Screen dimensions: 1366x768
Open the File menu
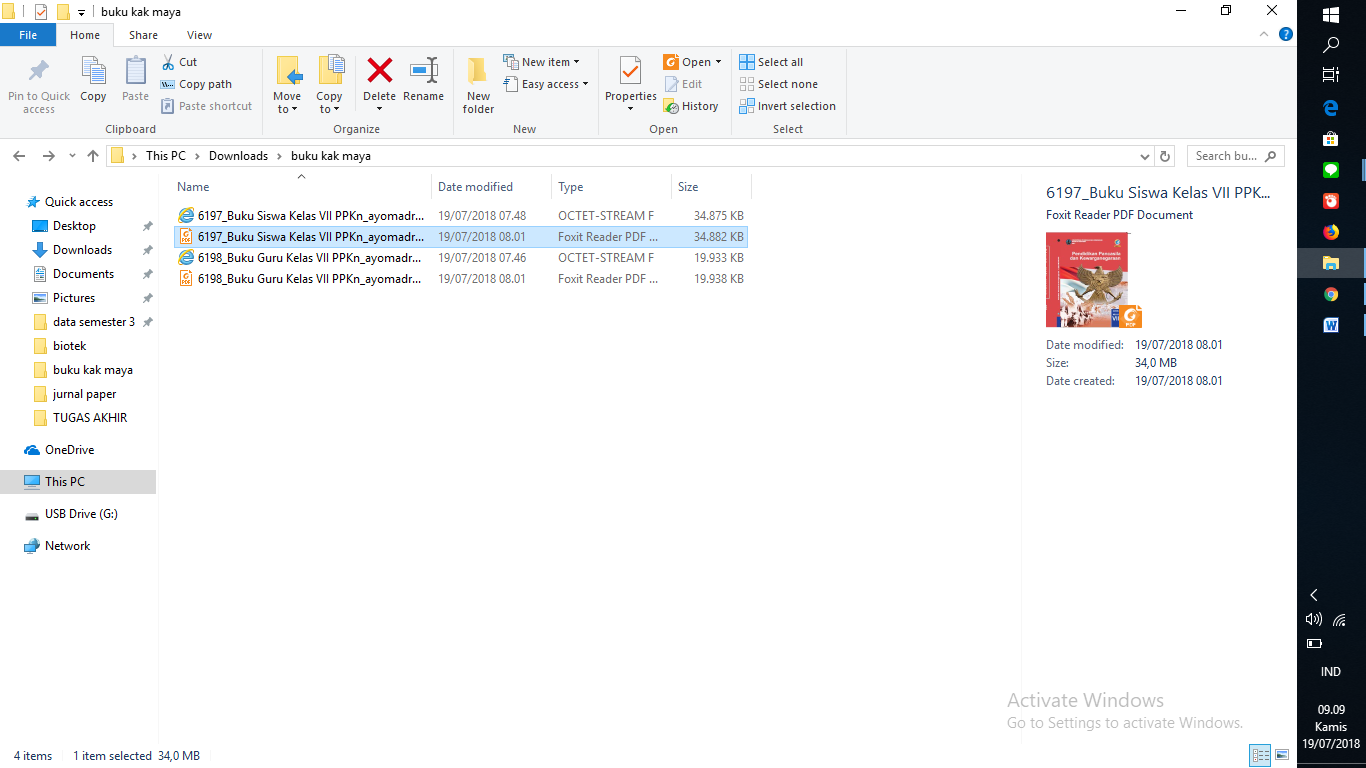click(28, 34)
